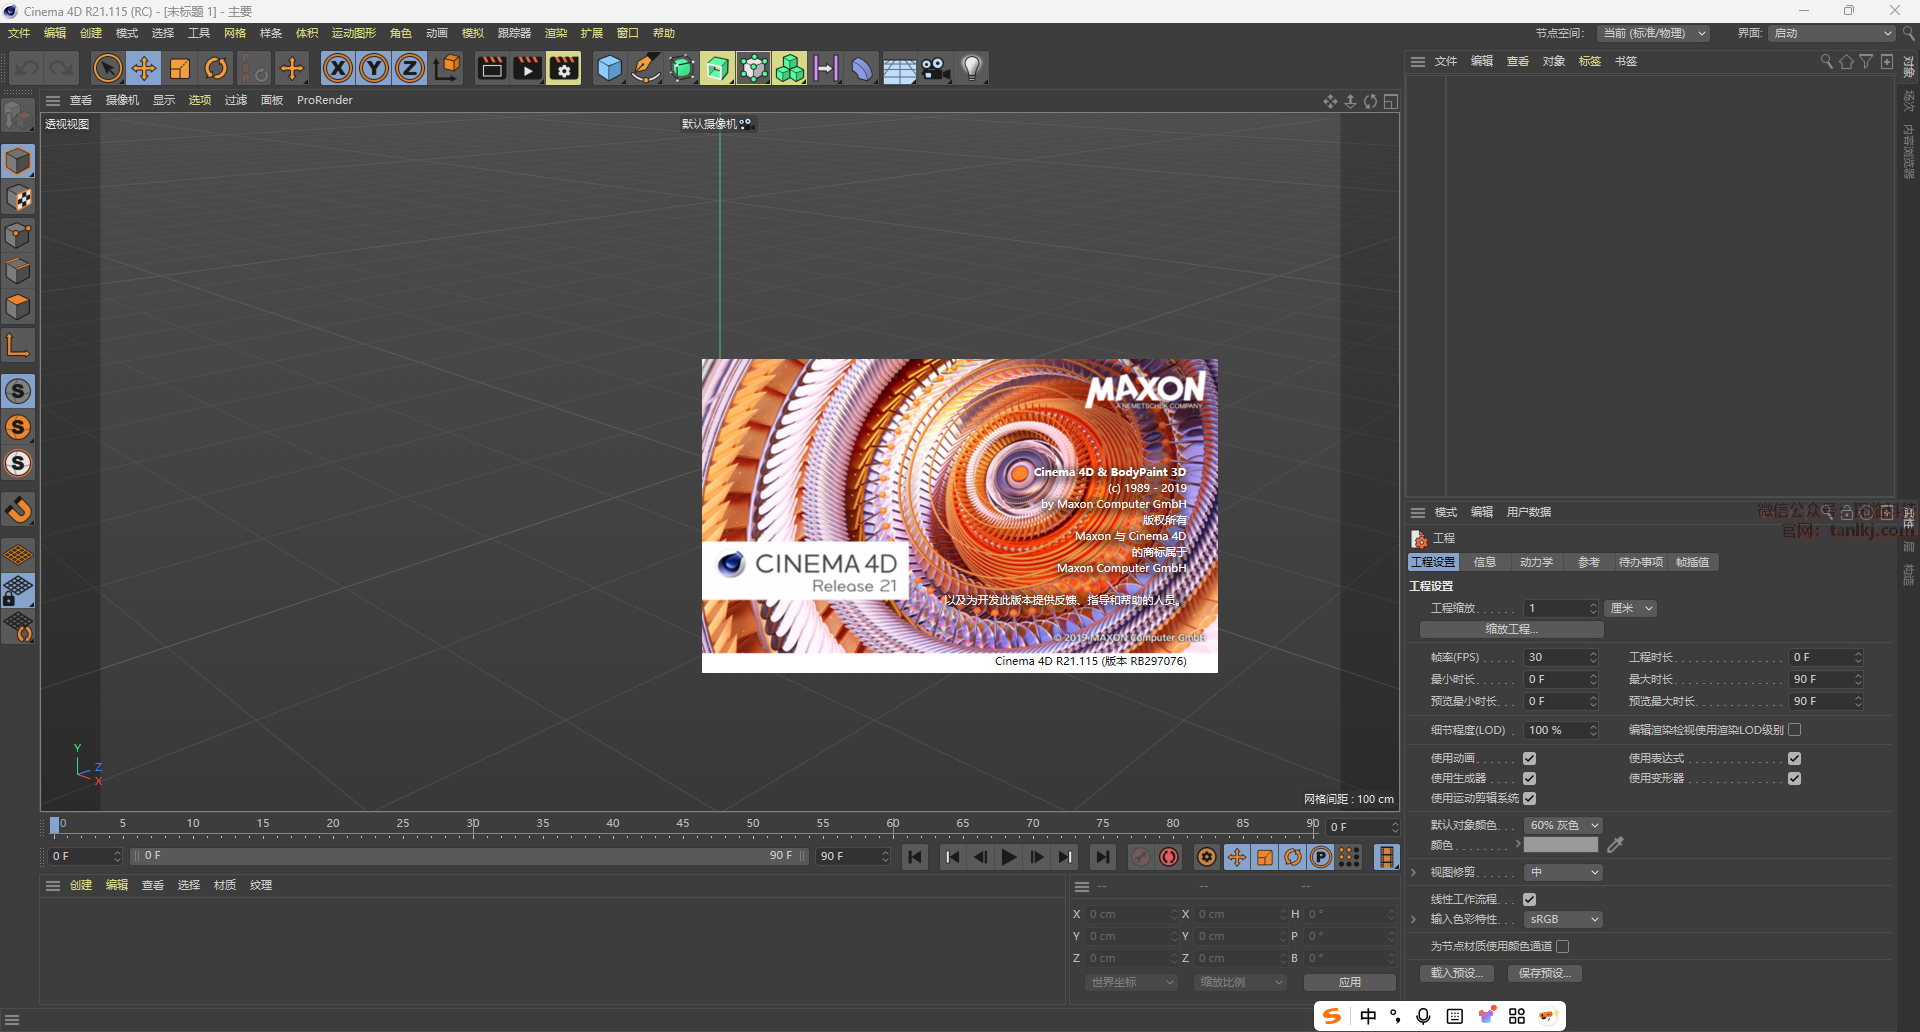Click the Camera object icon
Image resolution: width=1920 pixels, height=1032 pixels.
[935, 68]
